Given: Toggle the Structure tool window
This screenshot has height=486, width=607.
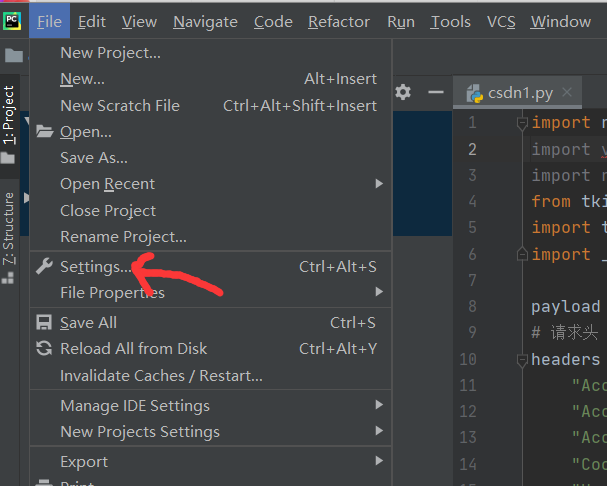Looking at the screenshot, I should pos(9,228).
